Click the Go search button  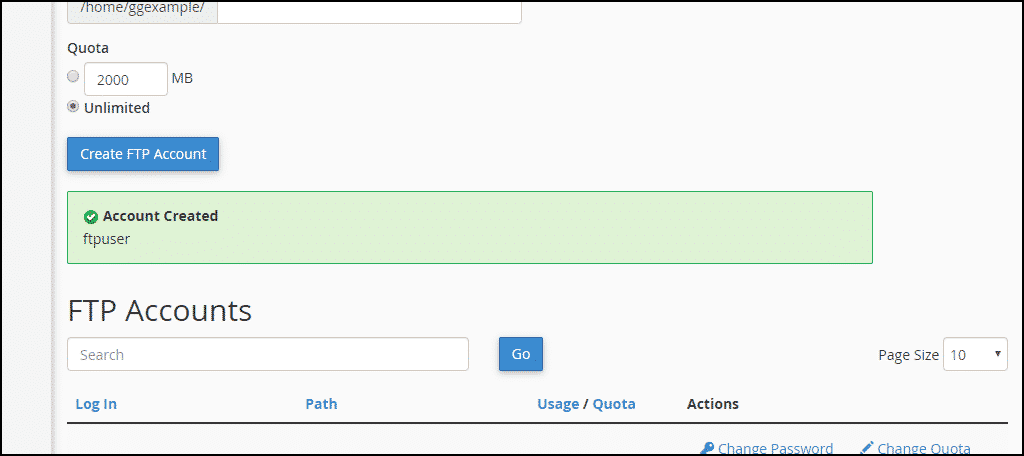click(520, 354)
